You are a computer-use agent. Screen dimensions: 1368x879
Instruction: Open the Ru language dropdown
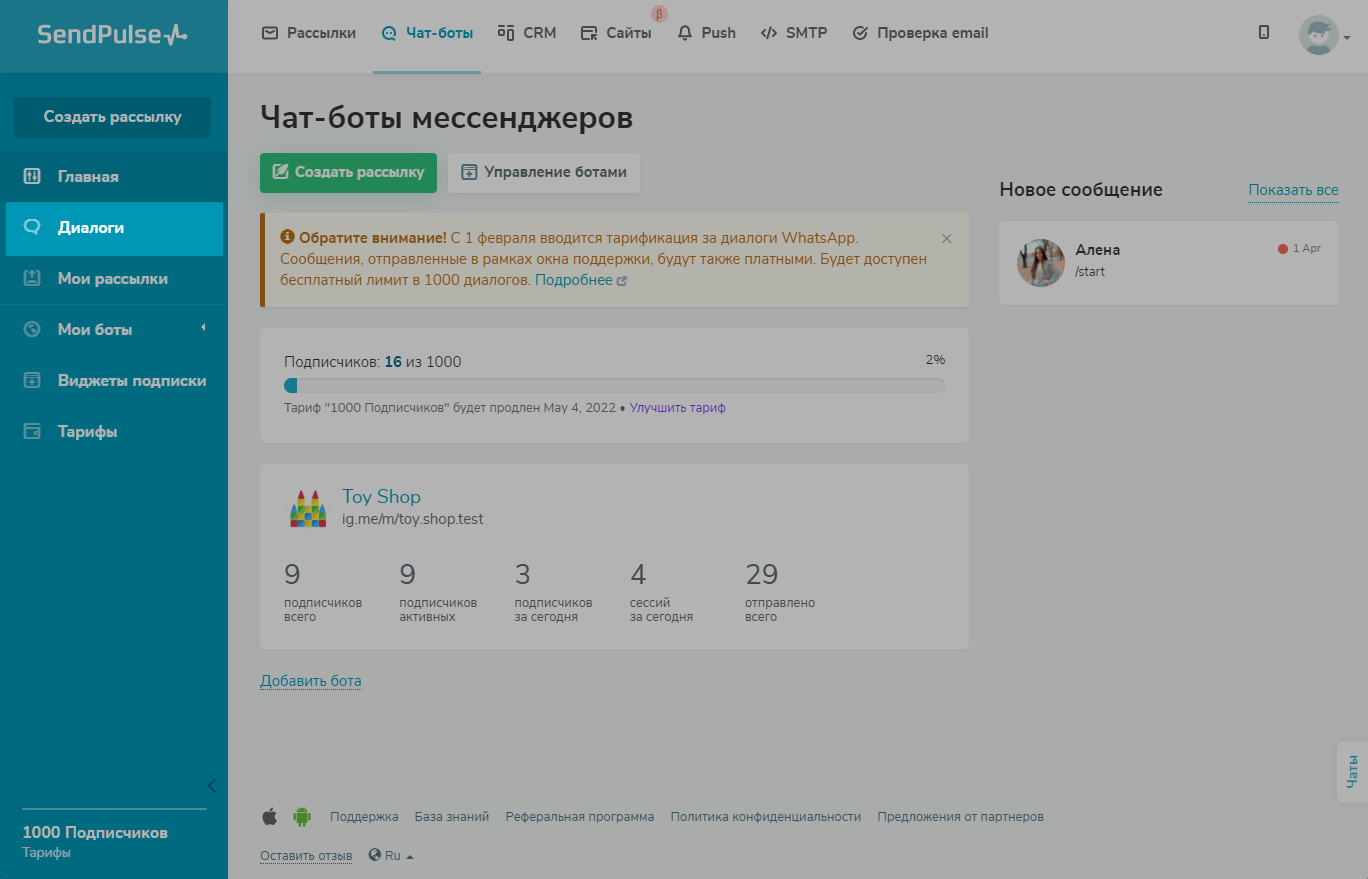pyautogui.click(x=391, y=856)
